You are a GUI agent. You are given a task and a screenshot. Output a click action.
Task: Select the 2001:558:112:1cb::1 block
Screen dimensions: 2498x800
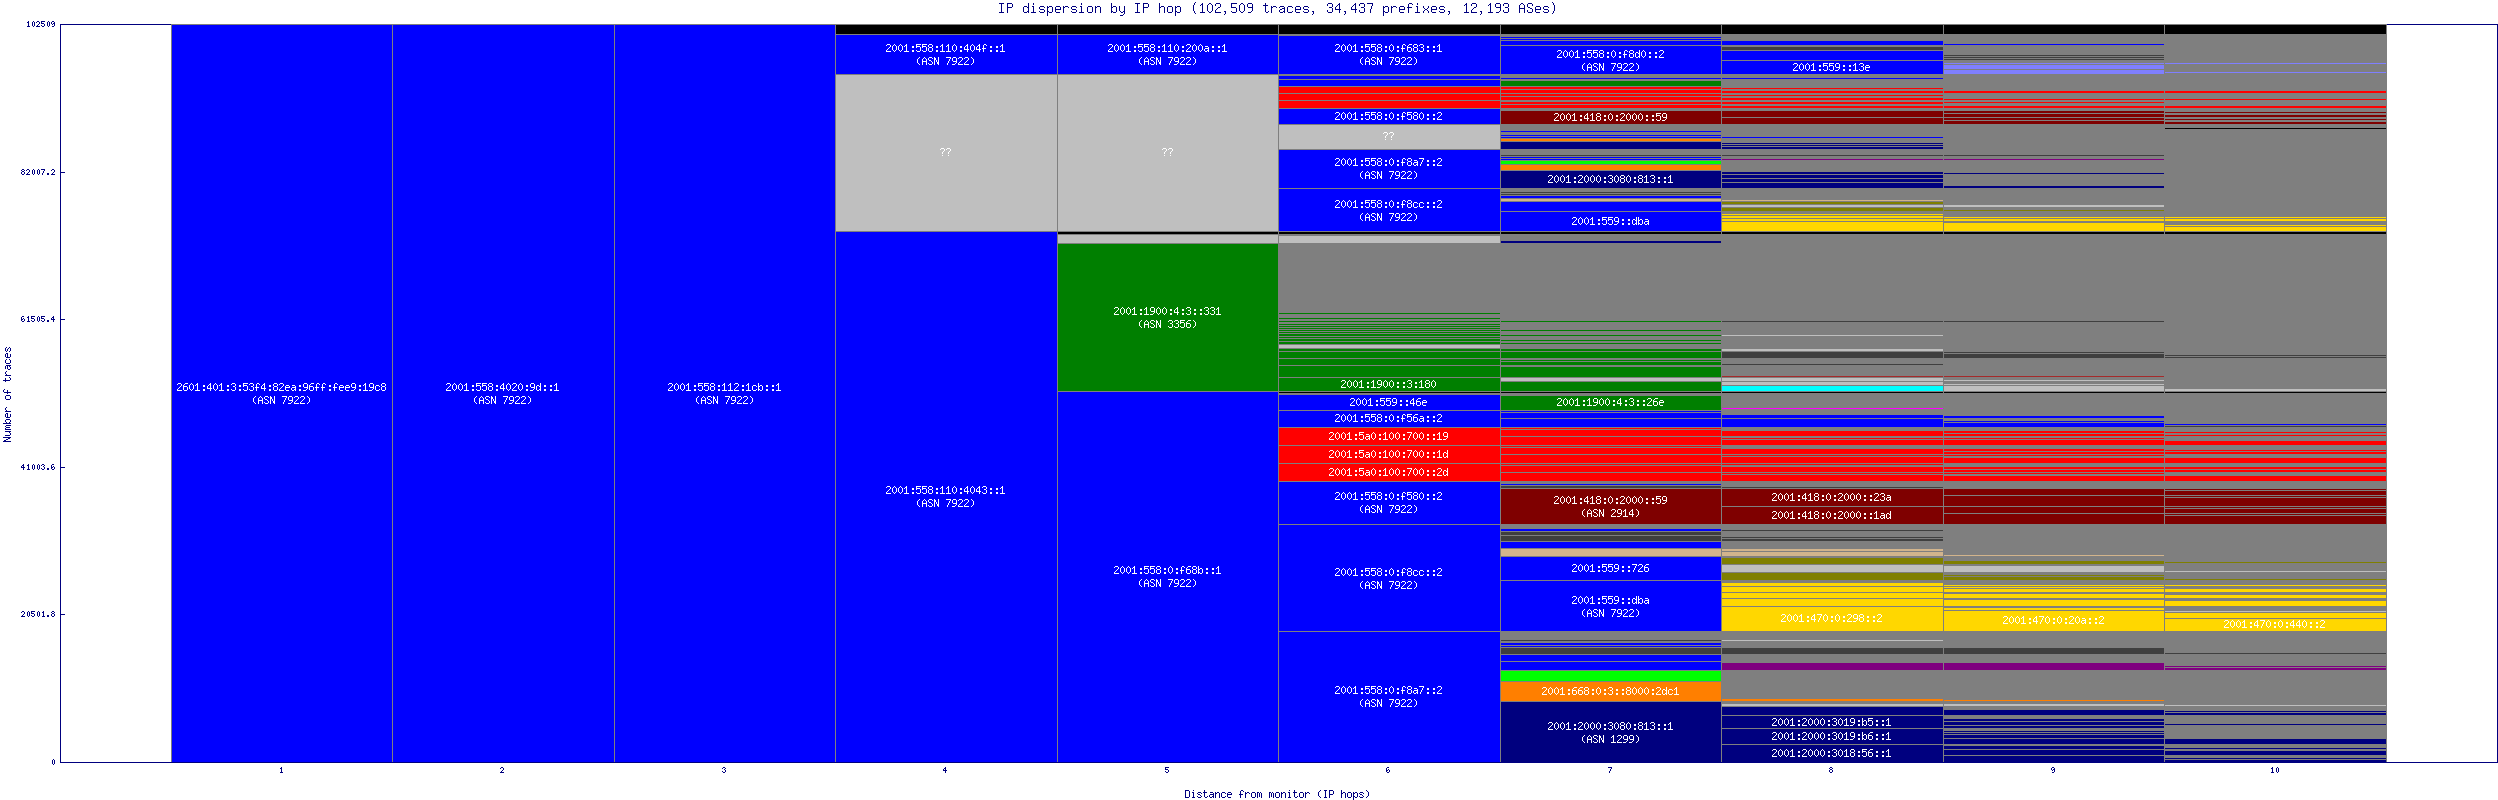tap(724, 393)
